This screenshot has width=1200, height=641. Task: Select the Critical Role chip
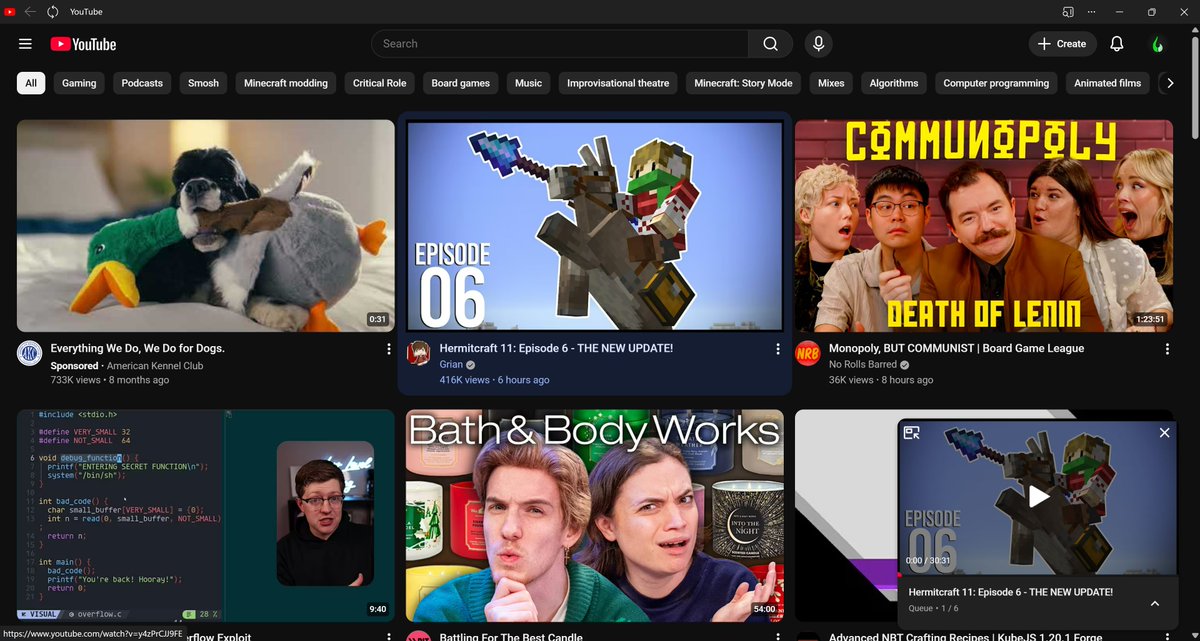tap(380, 83)
